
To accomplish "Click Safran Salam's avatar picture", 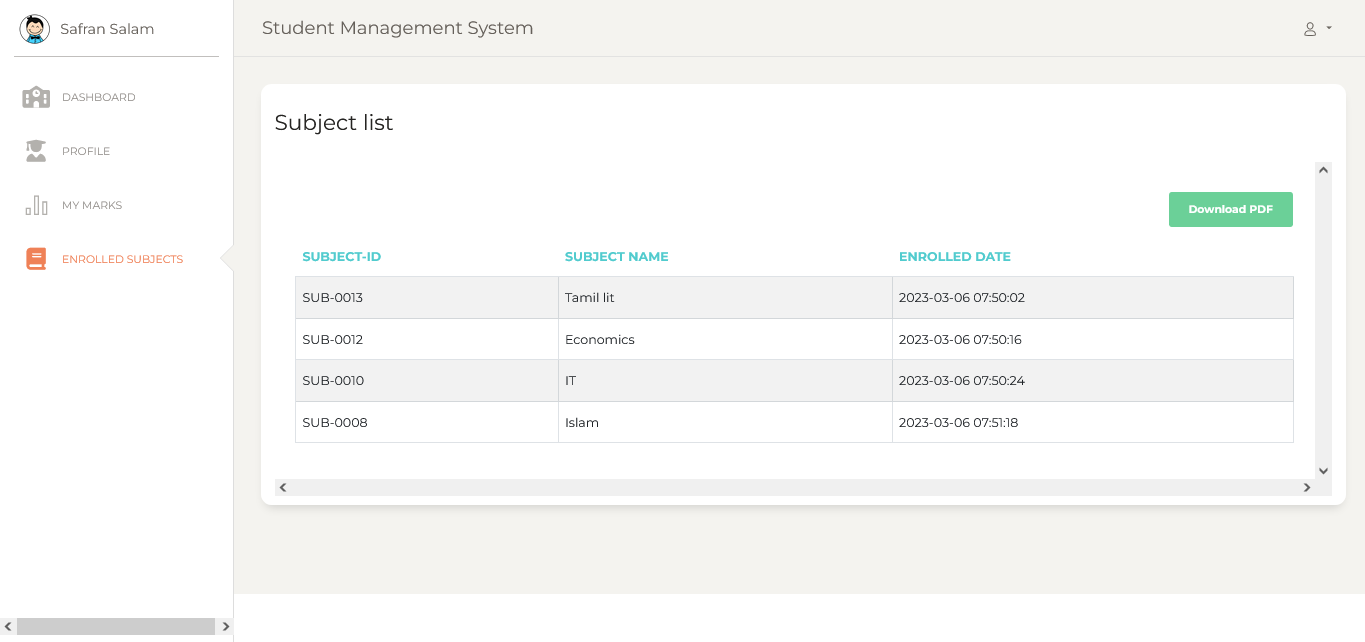I will [x=34, y=28].
